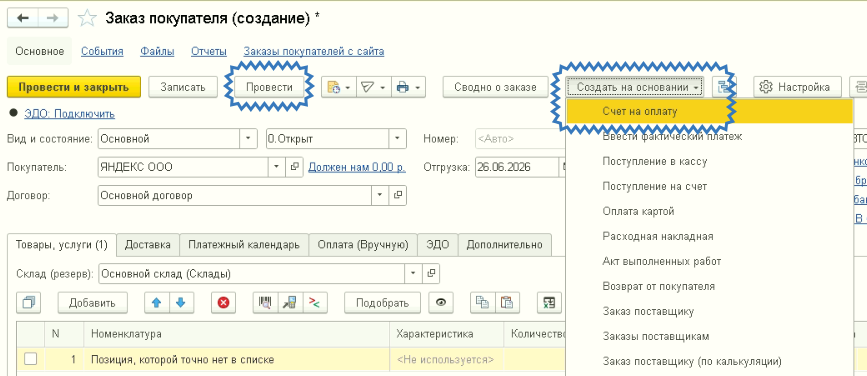Open Заказы покупателей с сайта link

click(314, 51)
